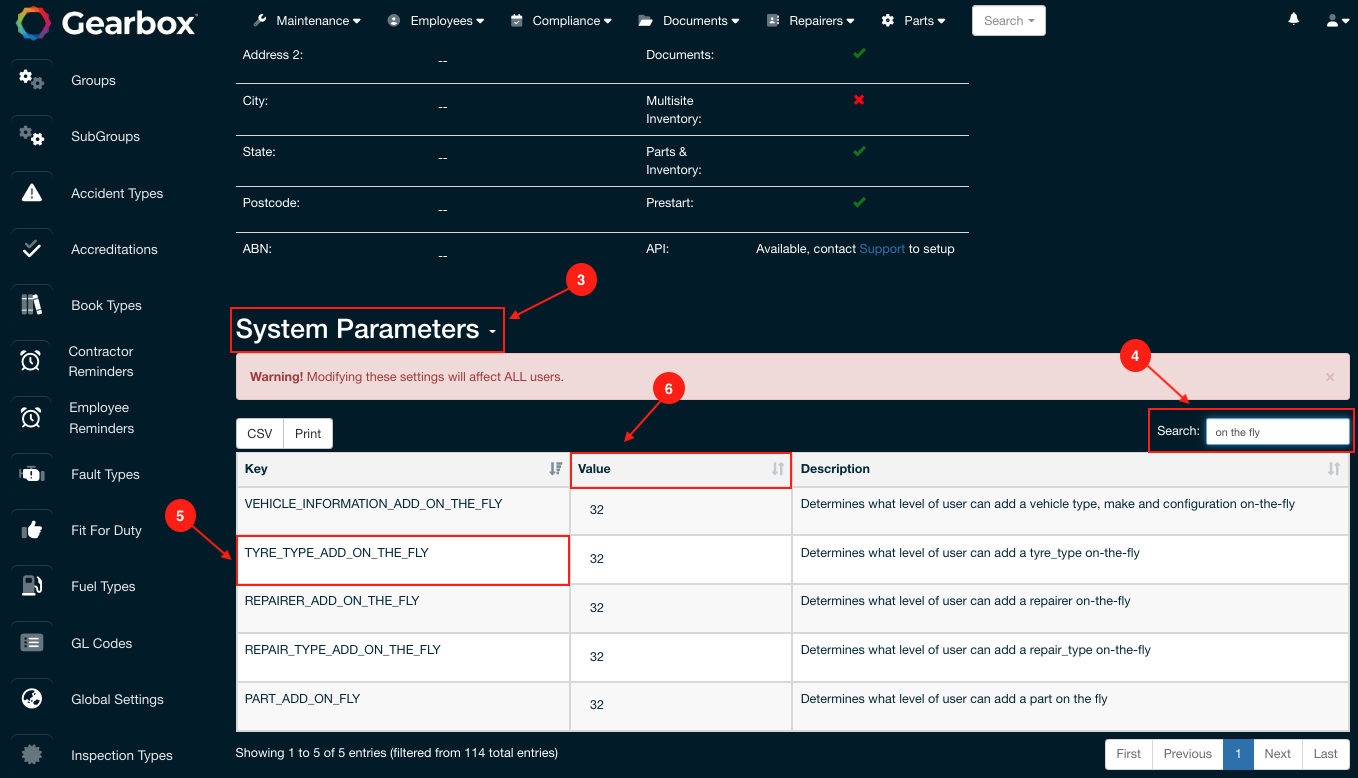Open the Repairers menu
The width and height of the screenshot is (1358, 778).
[x=810, y=20]
